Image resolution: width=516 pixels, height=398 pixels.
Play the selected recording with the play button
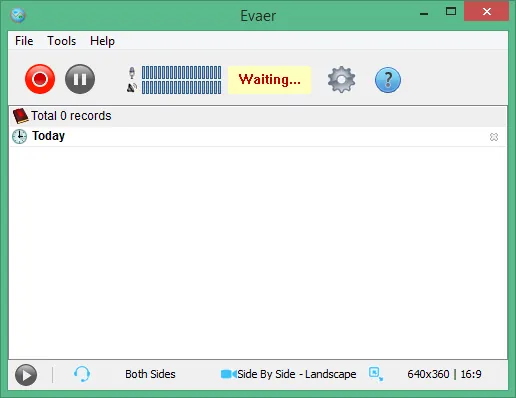click(26, 375)
